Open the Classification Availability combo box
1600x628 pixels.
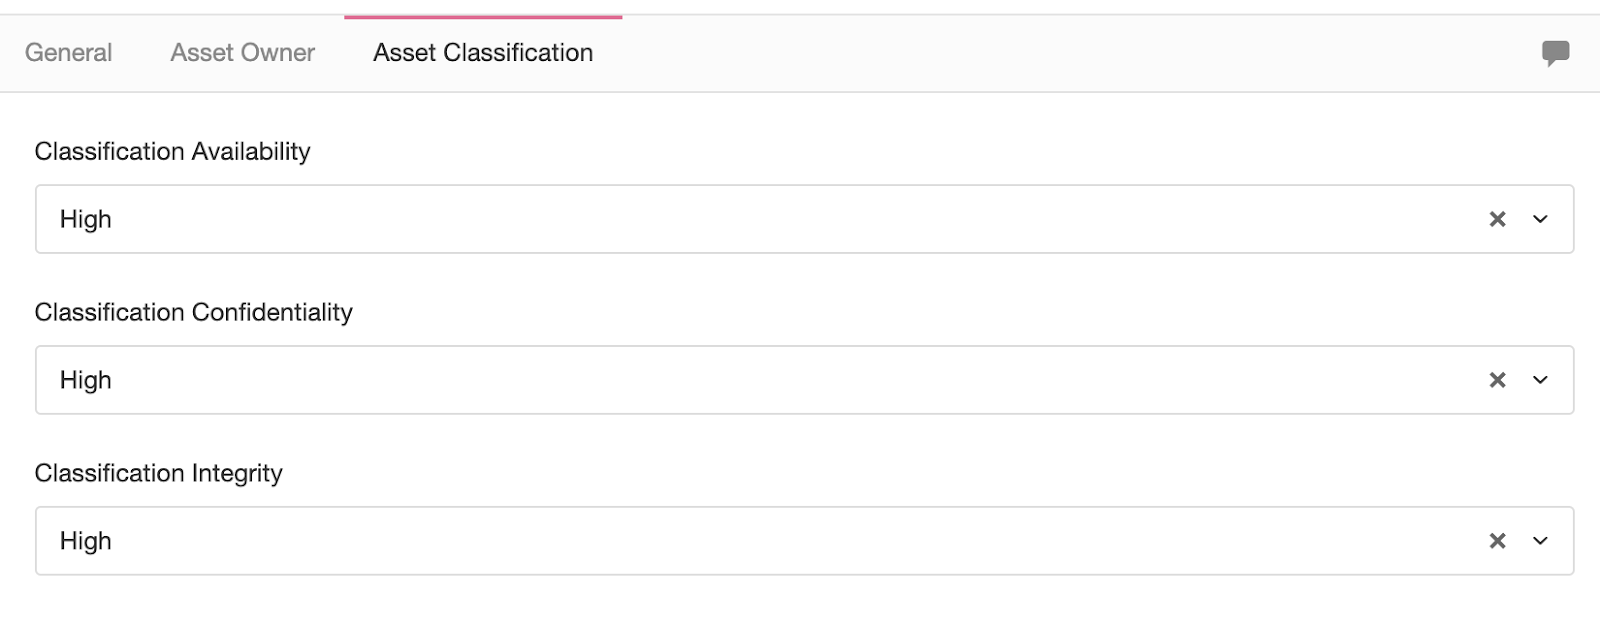(805, 219)
